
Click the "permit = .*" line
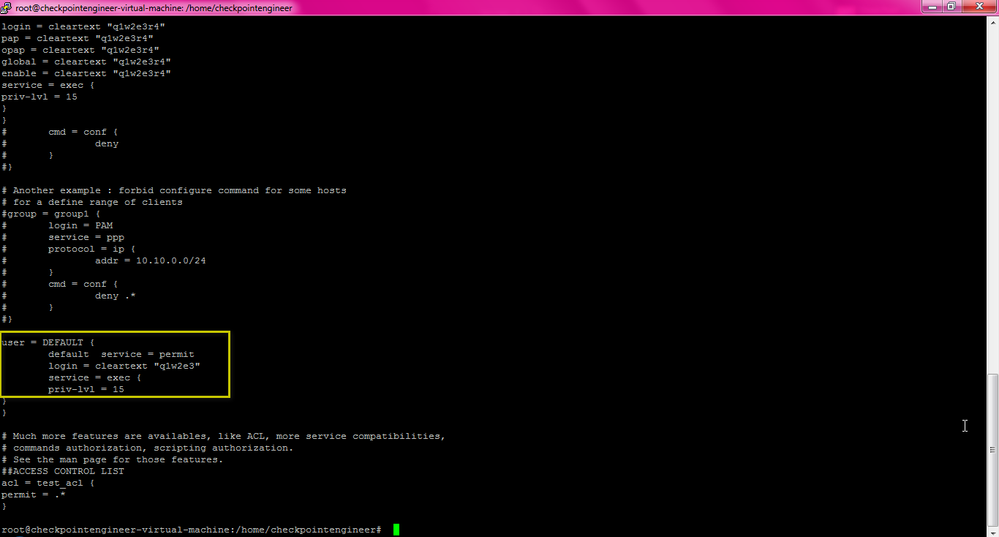pyautogui.click(x=32, y=494)
